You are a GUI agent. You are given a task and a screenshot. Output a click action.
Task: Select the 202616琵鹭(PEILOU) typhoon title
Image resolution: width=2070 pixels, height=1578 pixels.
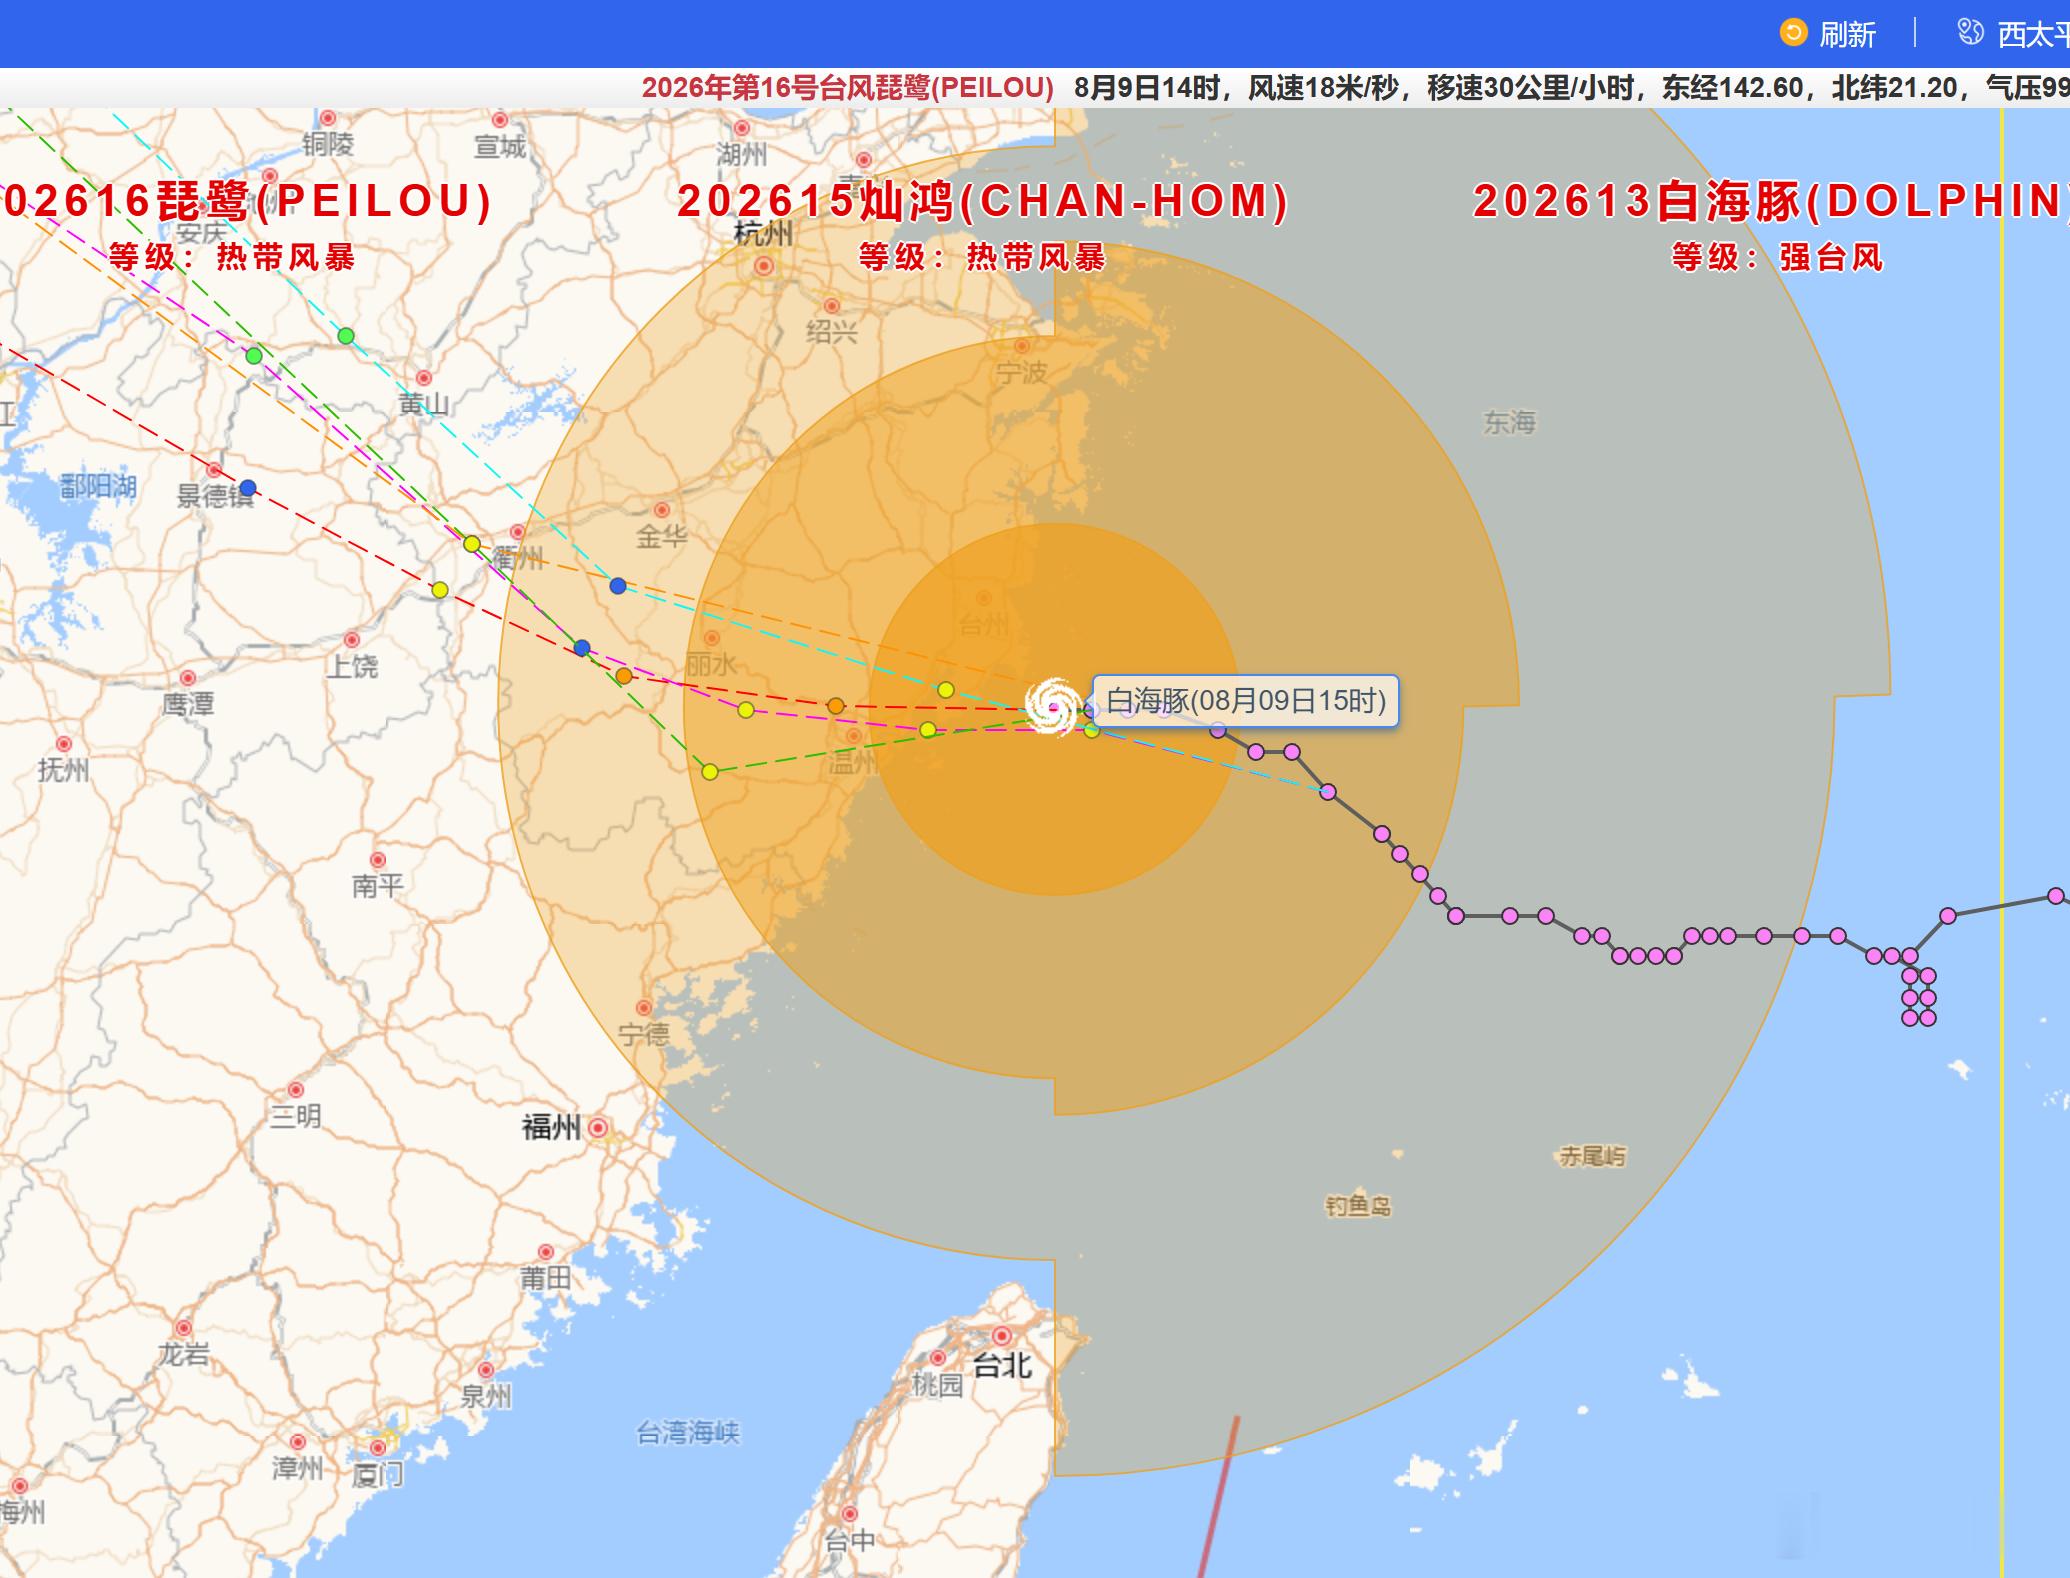[x=246, y=201]
